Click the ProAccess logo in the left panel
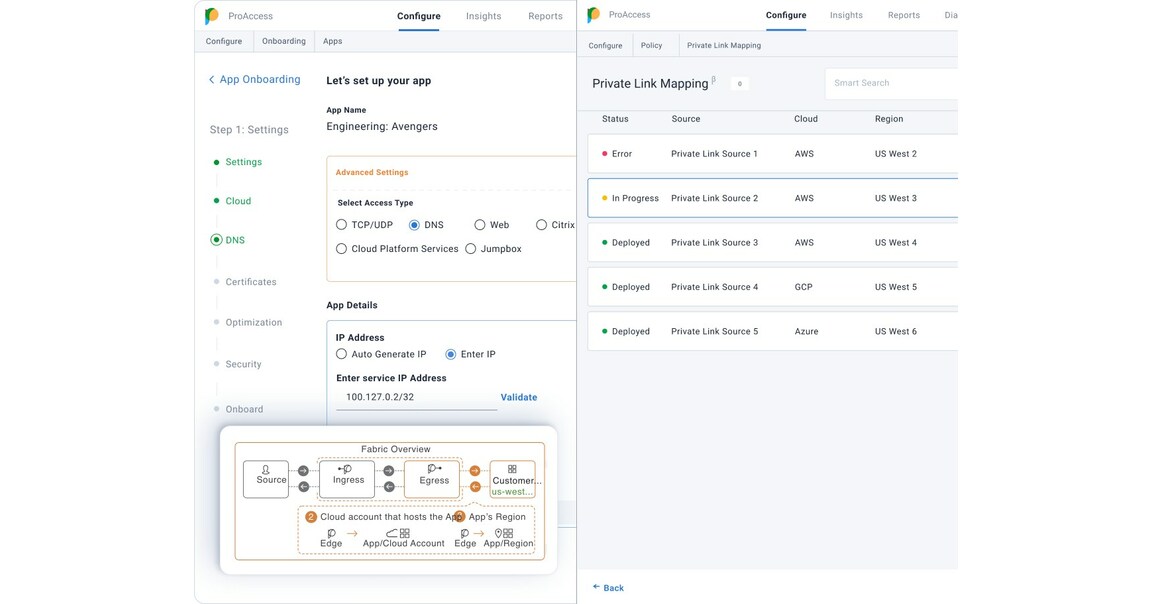The image size is (1152, 604). (x=210, y=15)
